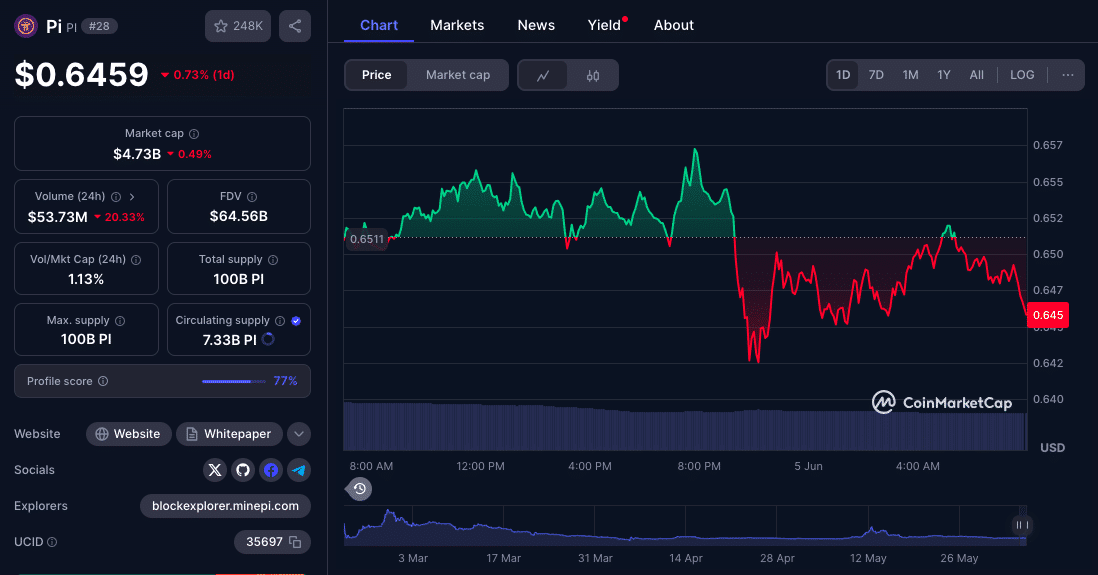Viewport: 1098px width, 575px height.
Task: Click the mini timeline overview chart
Action: pyautogui.click(x=685, y=525)
